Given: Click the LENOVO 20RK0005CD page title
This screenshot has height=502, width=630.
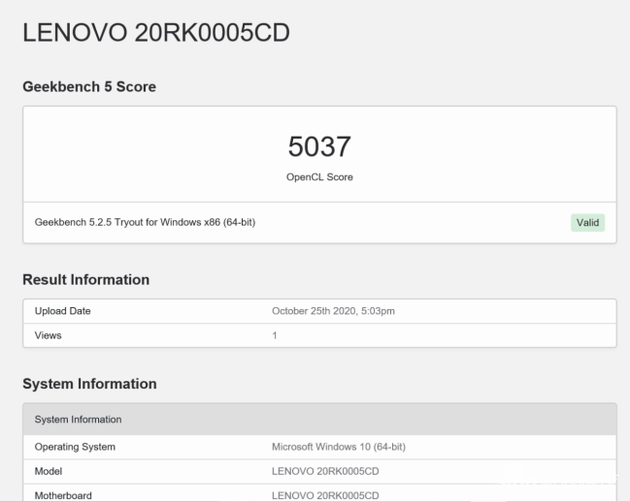Looking at the screenshot, I should [156, 33].
